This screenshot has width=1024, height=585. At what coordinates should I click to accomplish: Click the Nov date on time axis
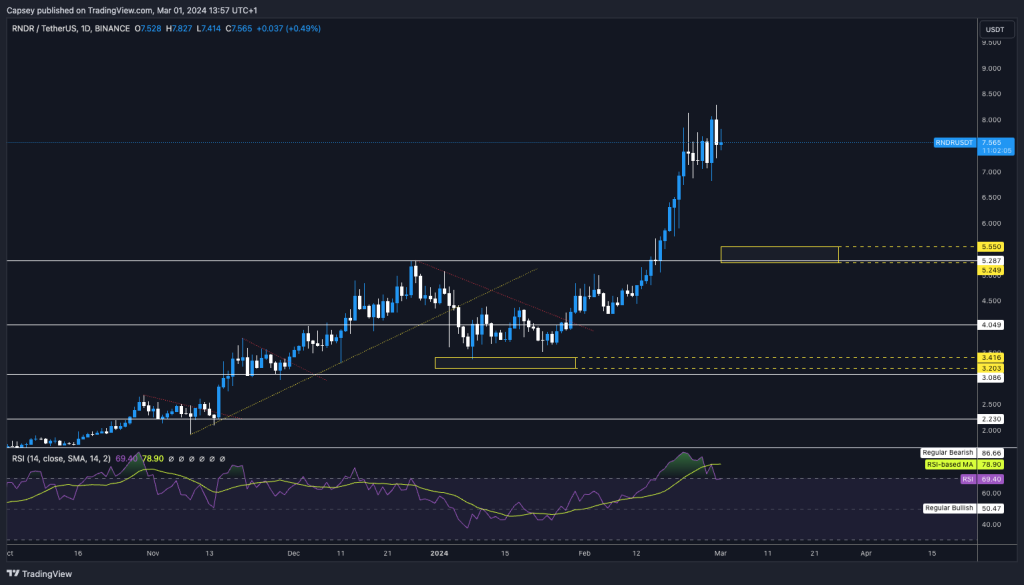tap(153, 554)
